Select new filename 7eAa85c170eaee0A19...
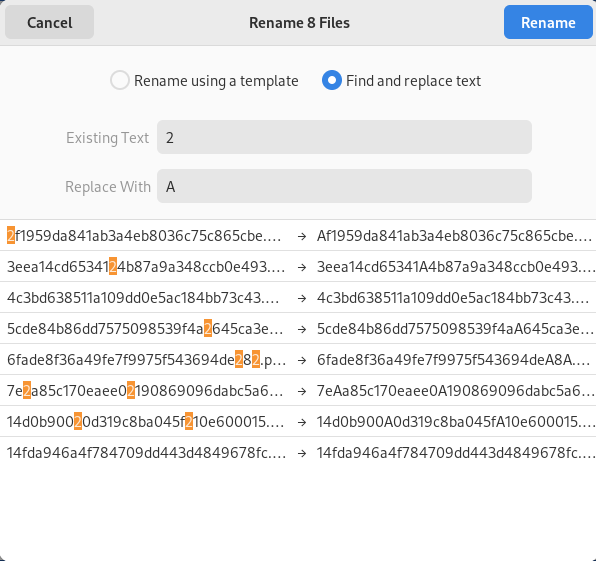This screenshot has width=596, height=561. 456,391
